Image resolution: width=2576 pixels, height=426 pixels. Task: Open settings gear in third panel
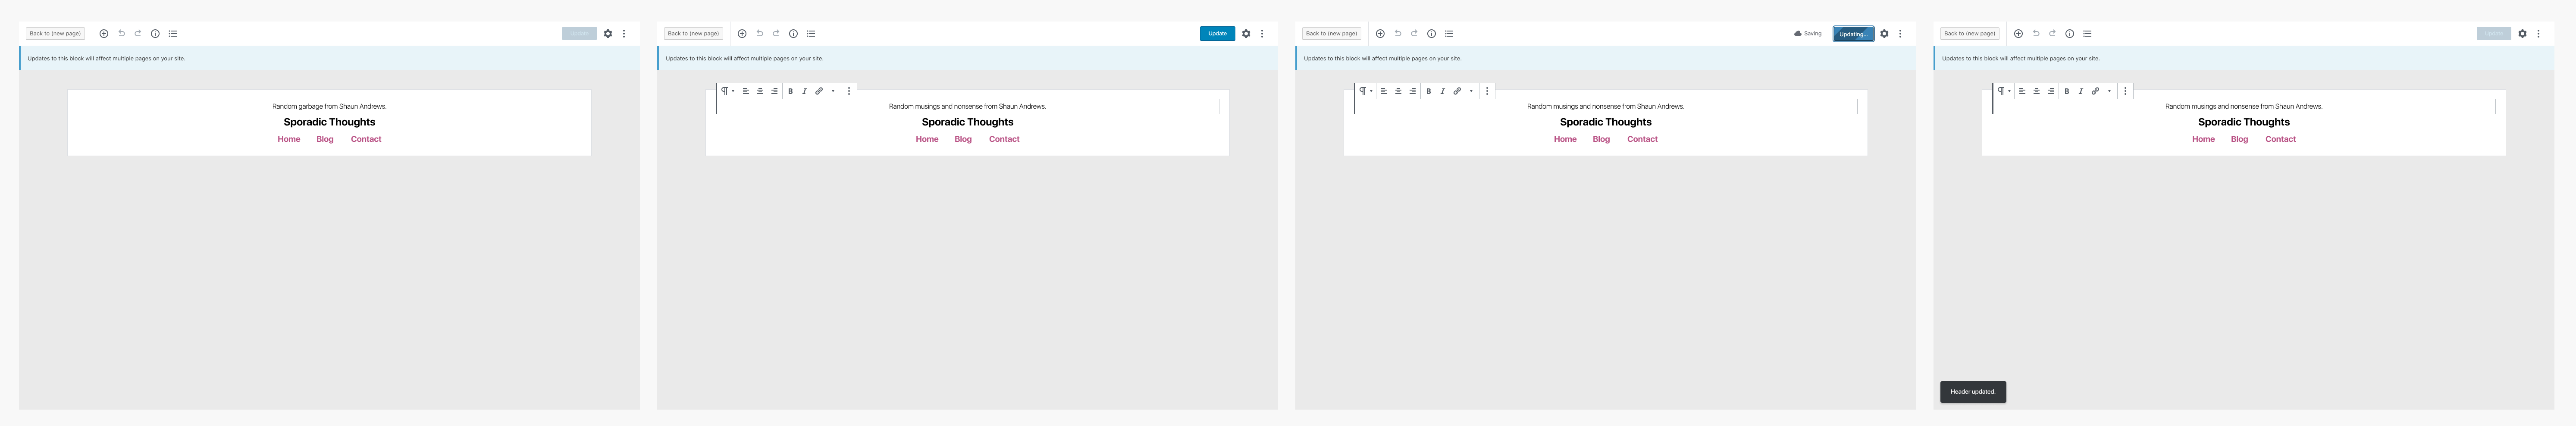coord(1884,34)
